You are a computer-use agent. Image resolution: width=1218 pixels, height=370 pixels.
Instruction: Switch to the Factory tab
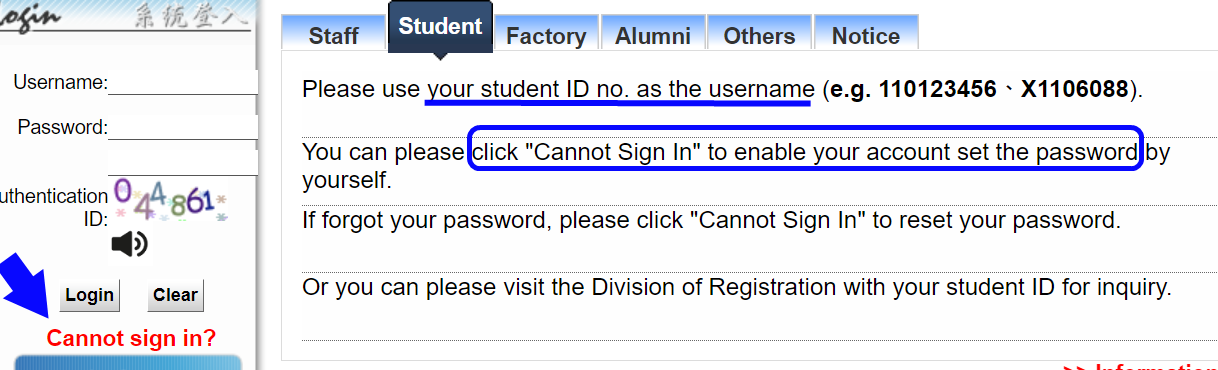coord(546,36)
